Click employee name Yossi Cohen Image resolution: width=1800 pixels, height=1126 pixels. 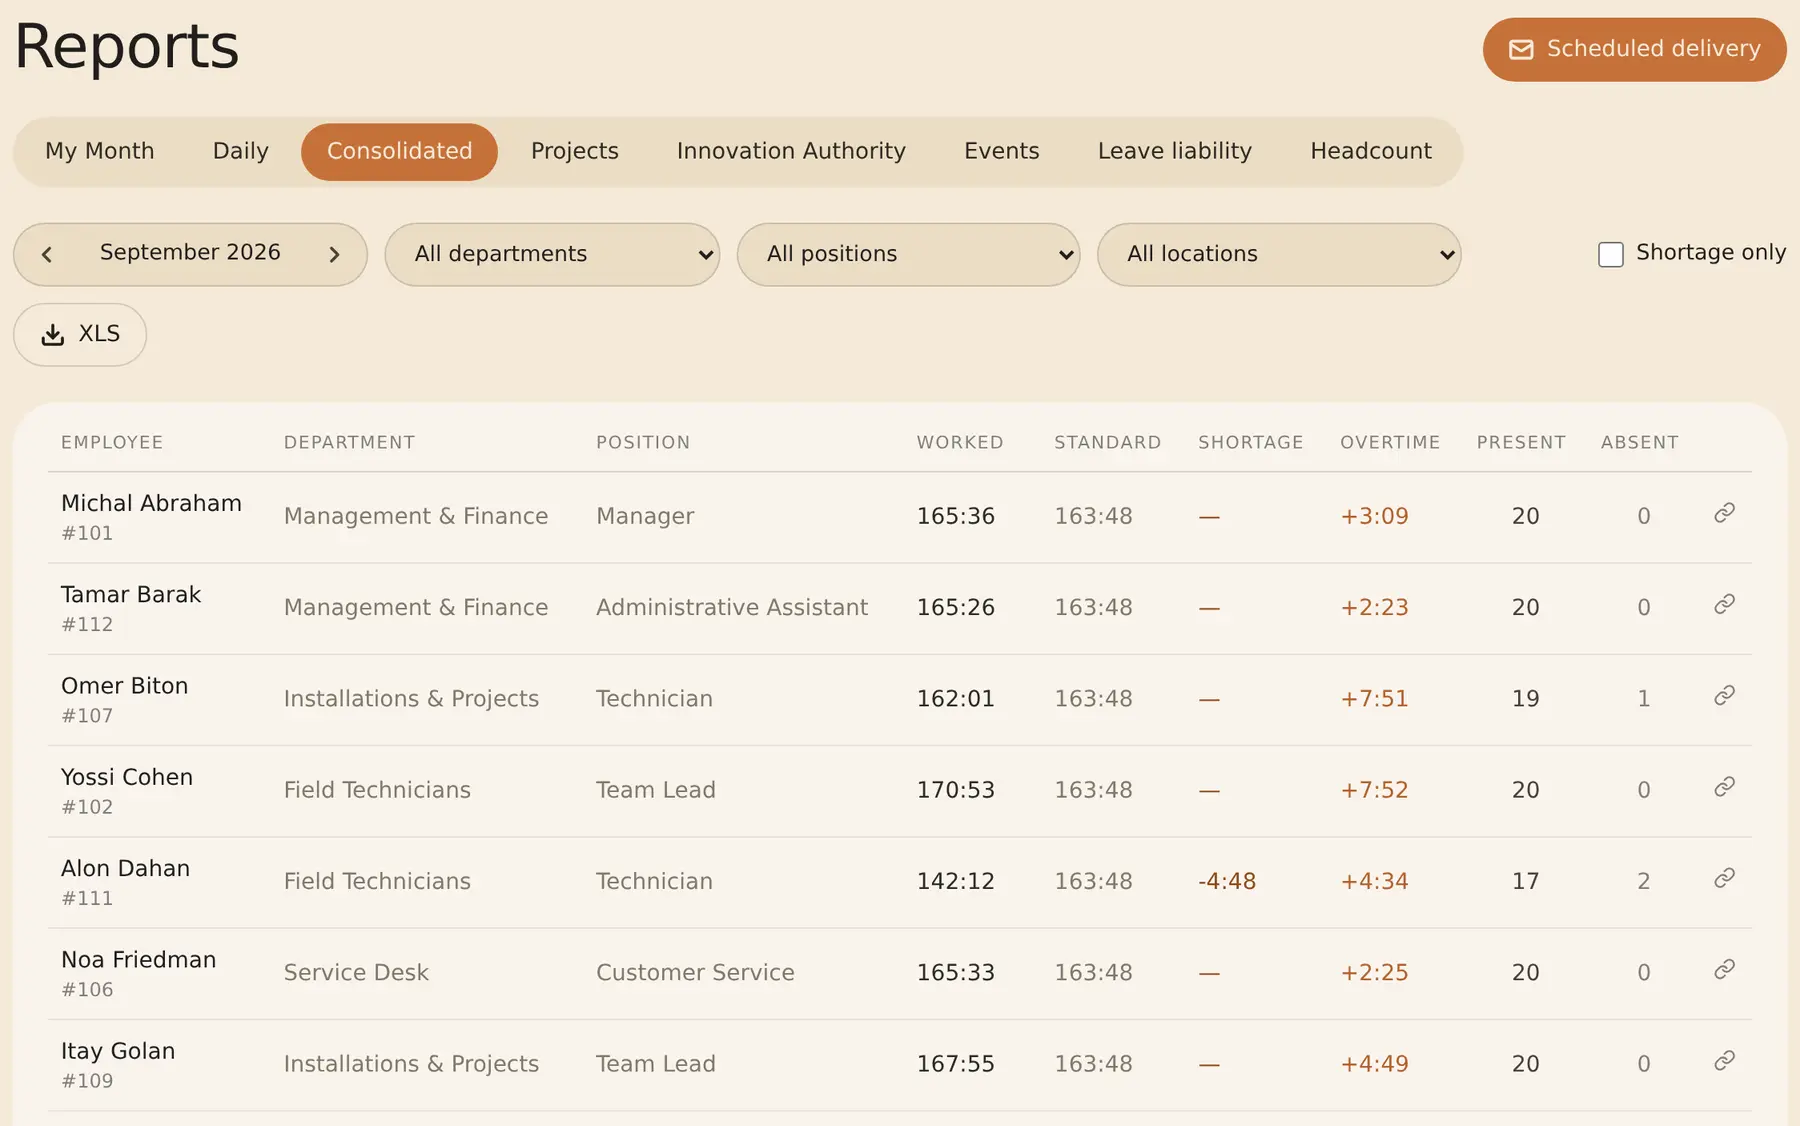click(x=127, y=777)
